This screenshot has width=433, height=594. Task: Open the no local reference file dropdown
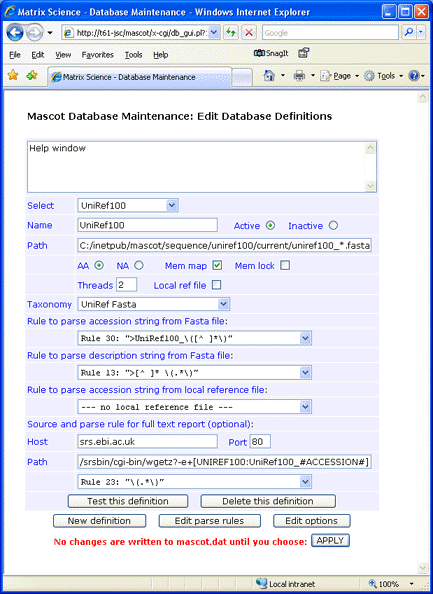(x=194, y=407)
